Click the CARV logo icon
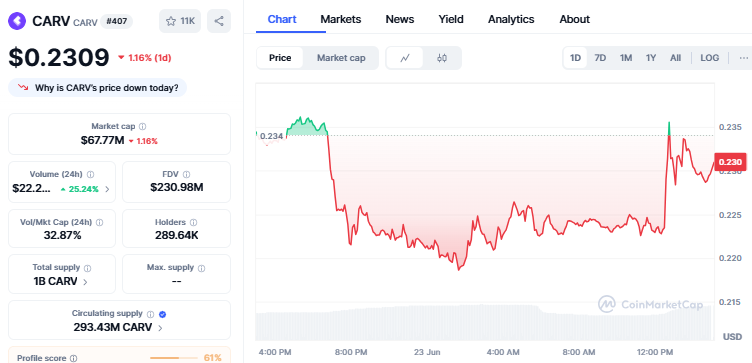The width and height of the screenshot is (752, 363). [17, 21]
